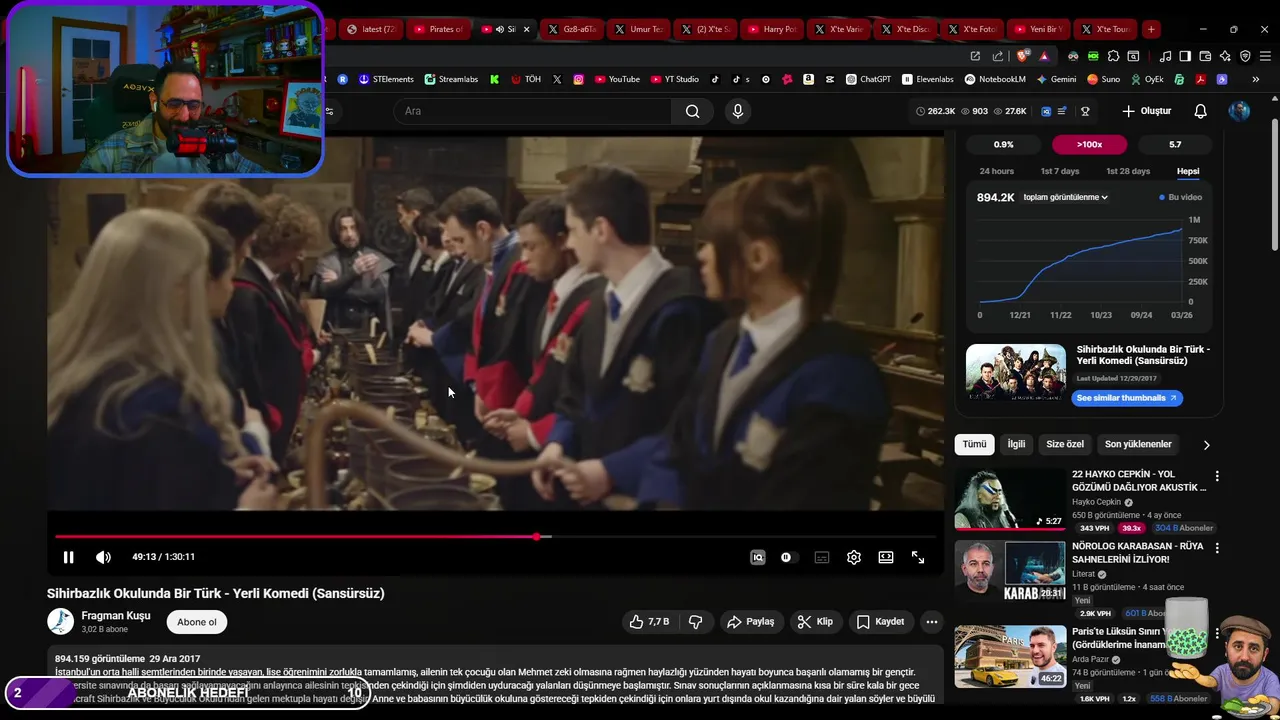The height and width of the screenshot is (720, 1280).
Task: Open YouTube bookmark in bookmarks bar
Action: click(x=617, y=79)
